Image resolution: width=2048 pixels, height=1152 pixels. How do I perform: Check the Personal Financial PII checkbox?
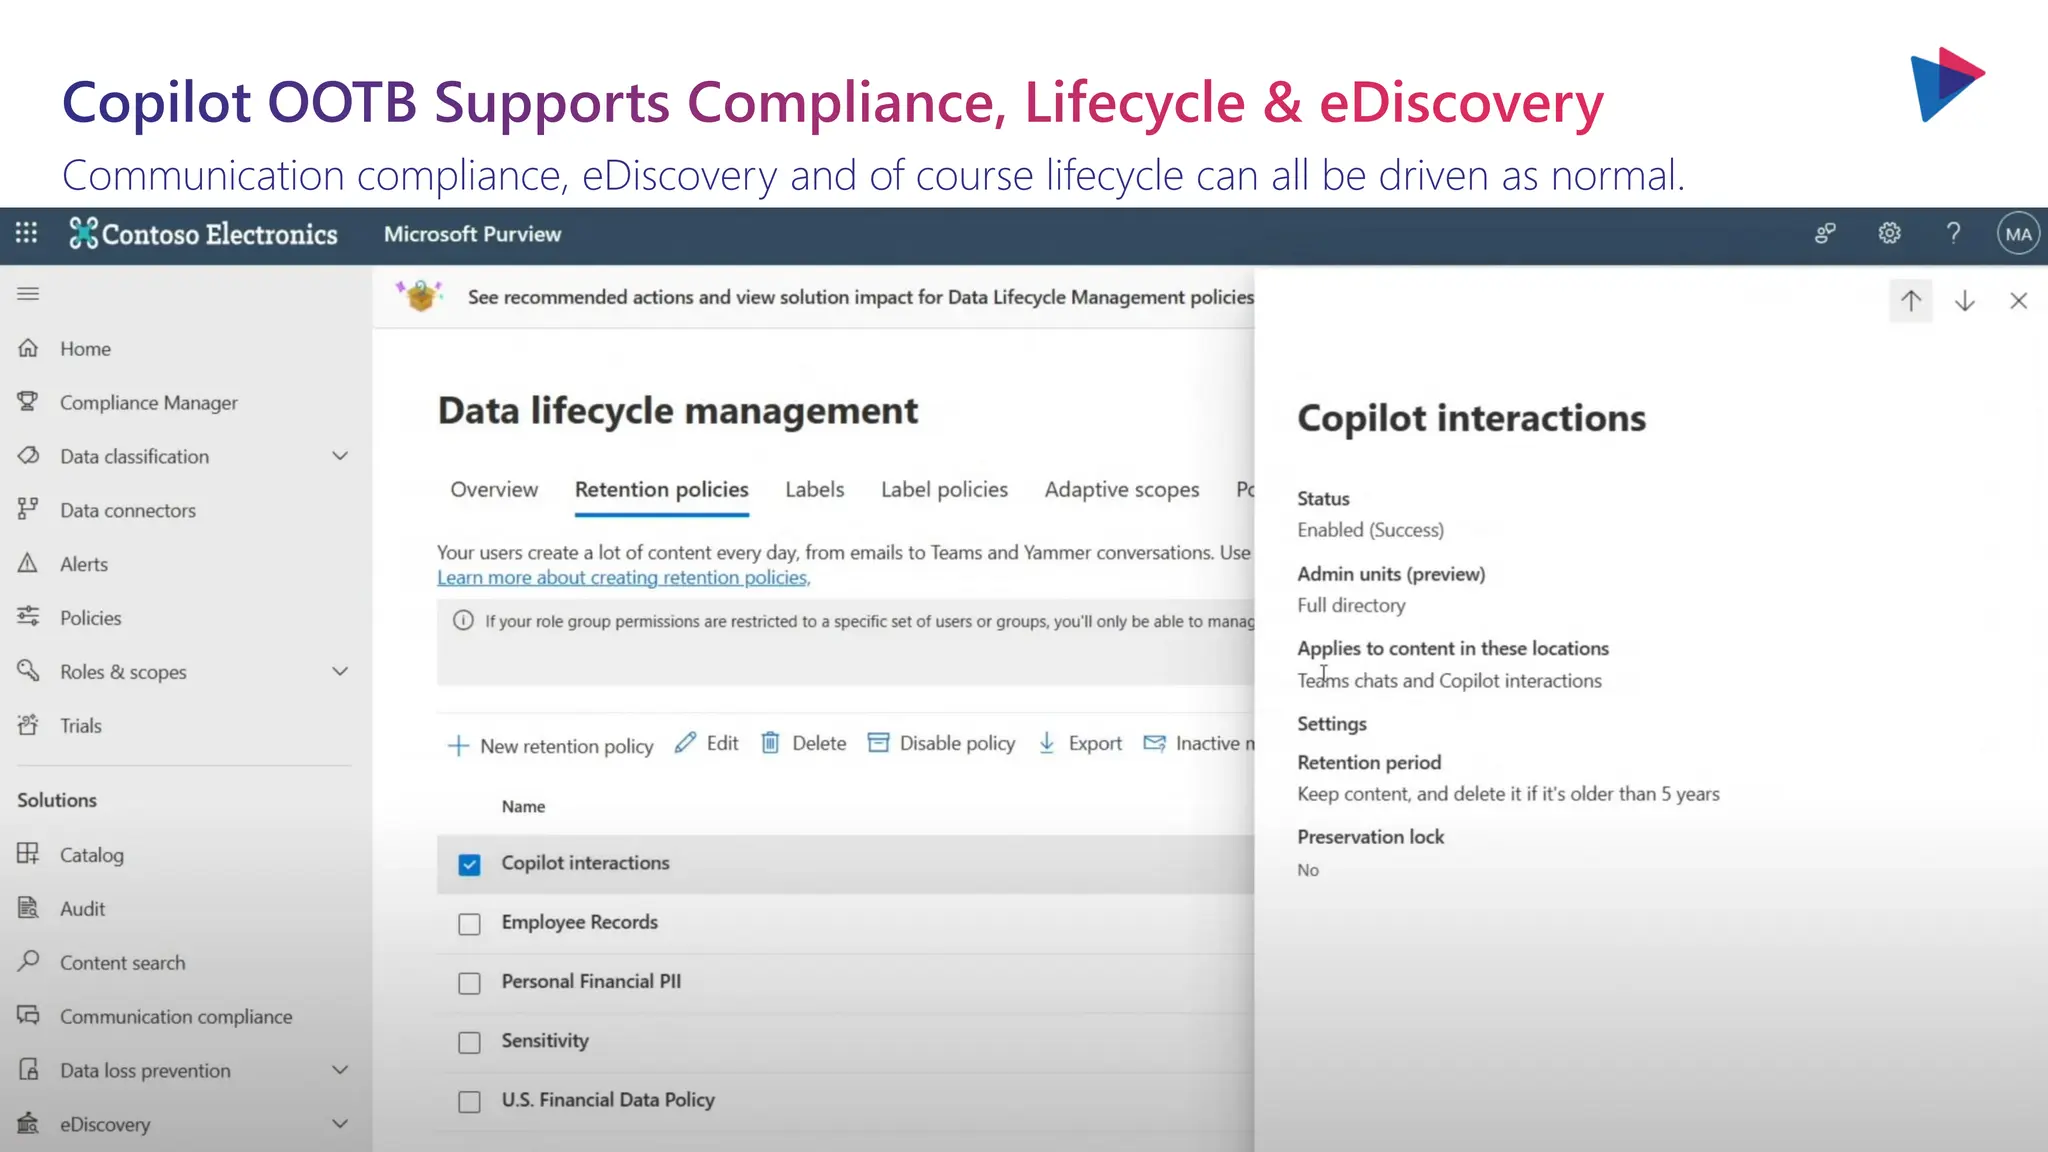(469, 983)
